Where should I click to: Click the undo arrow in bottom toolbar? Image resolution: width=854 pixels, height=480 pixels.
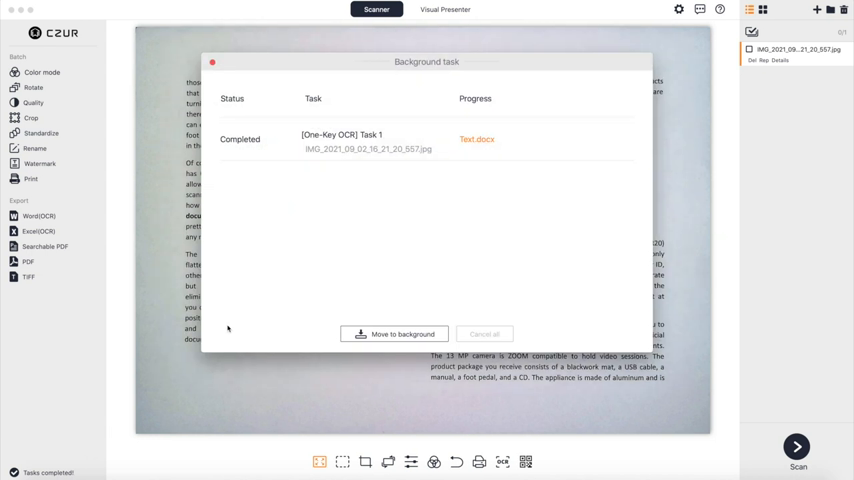456,462
